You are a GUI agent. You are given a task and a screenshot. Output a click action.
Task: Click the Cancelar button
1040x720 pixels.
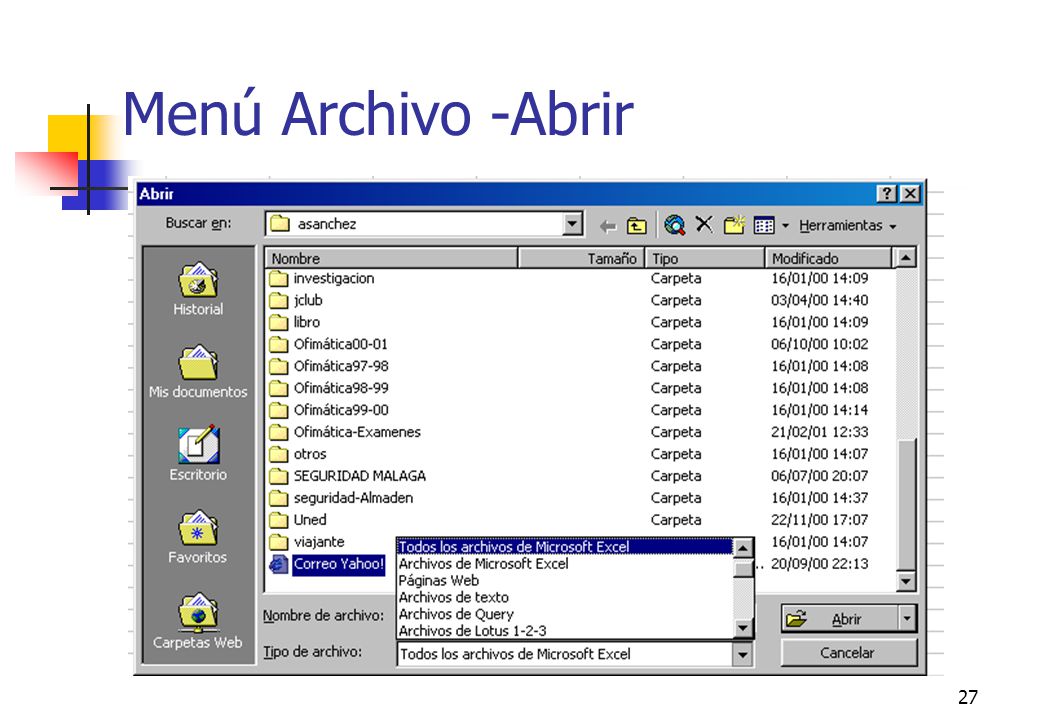pos(848,653)
